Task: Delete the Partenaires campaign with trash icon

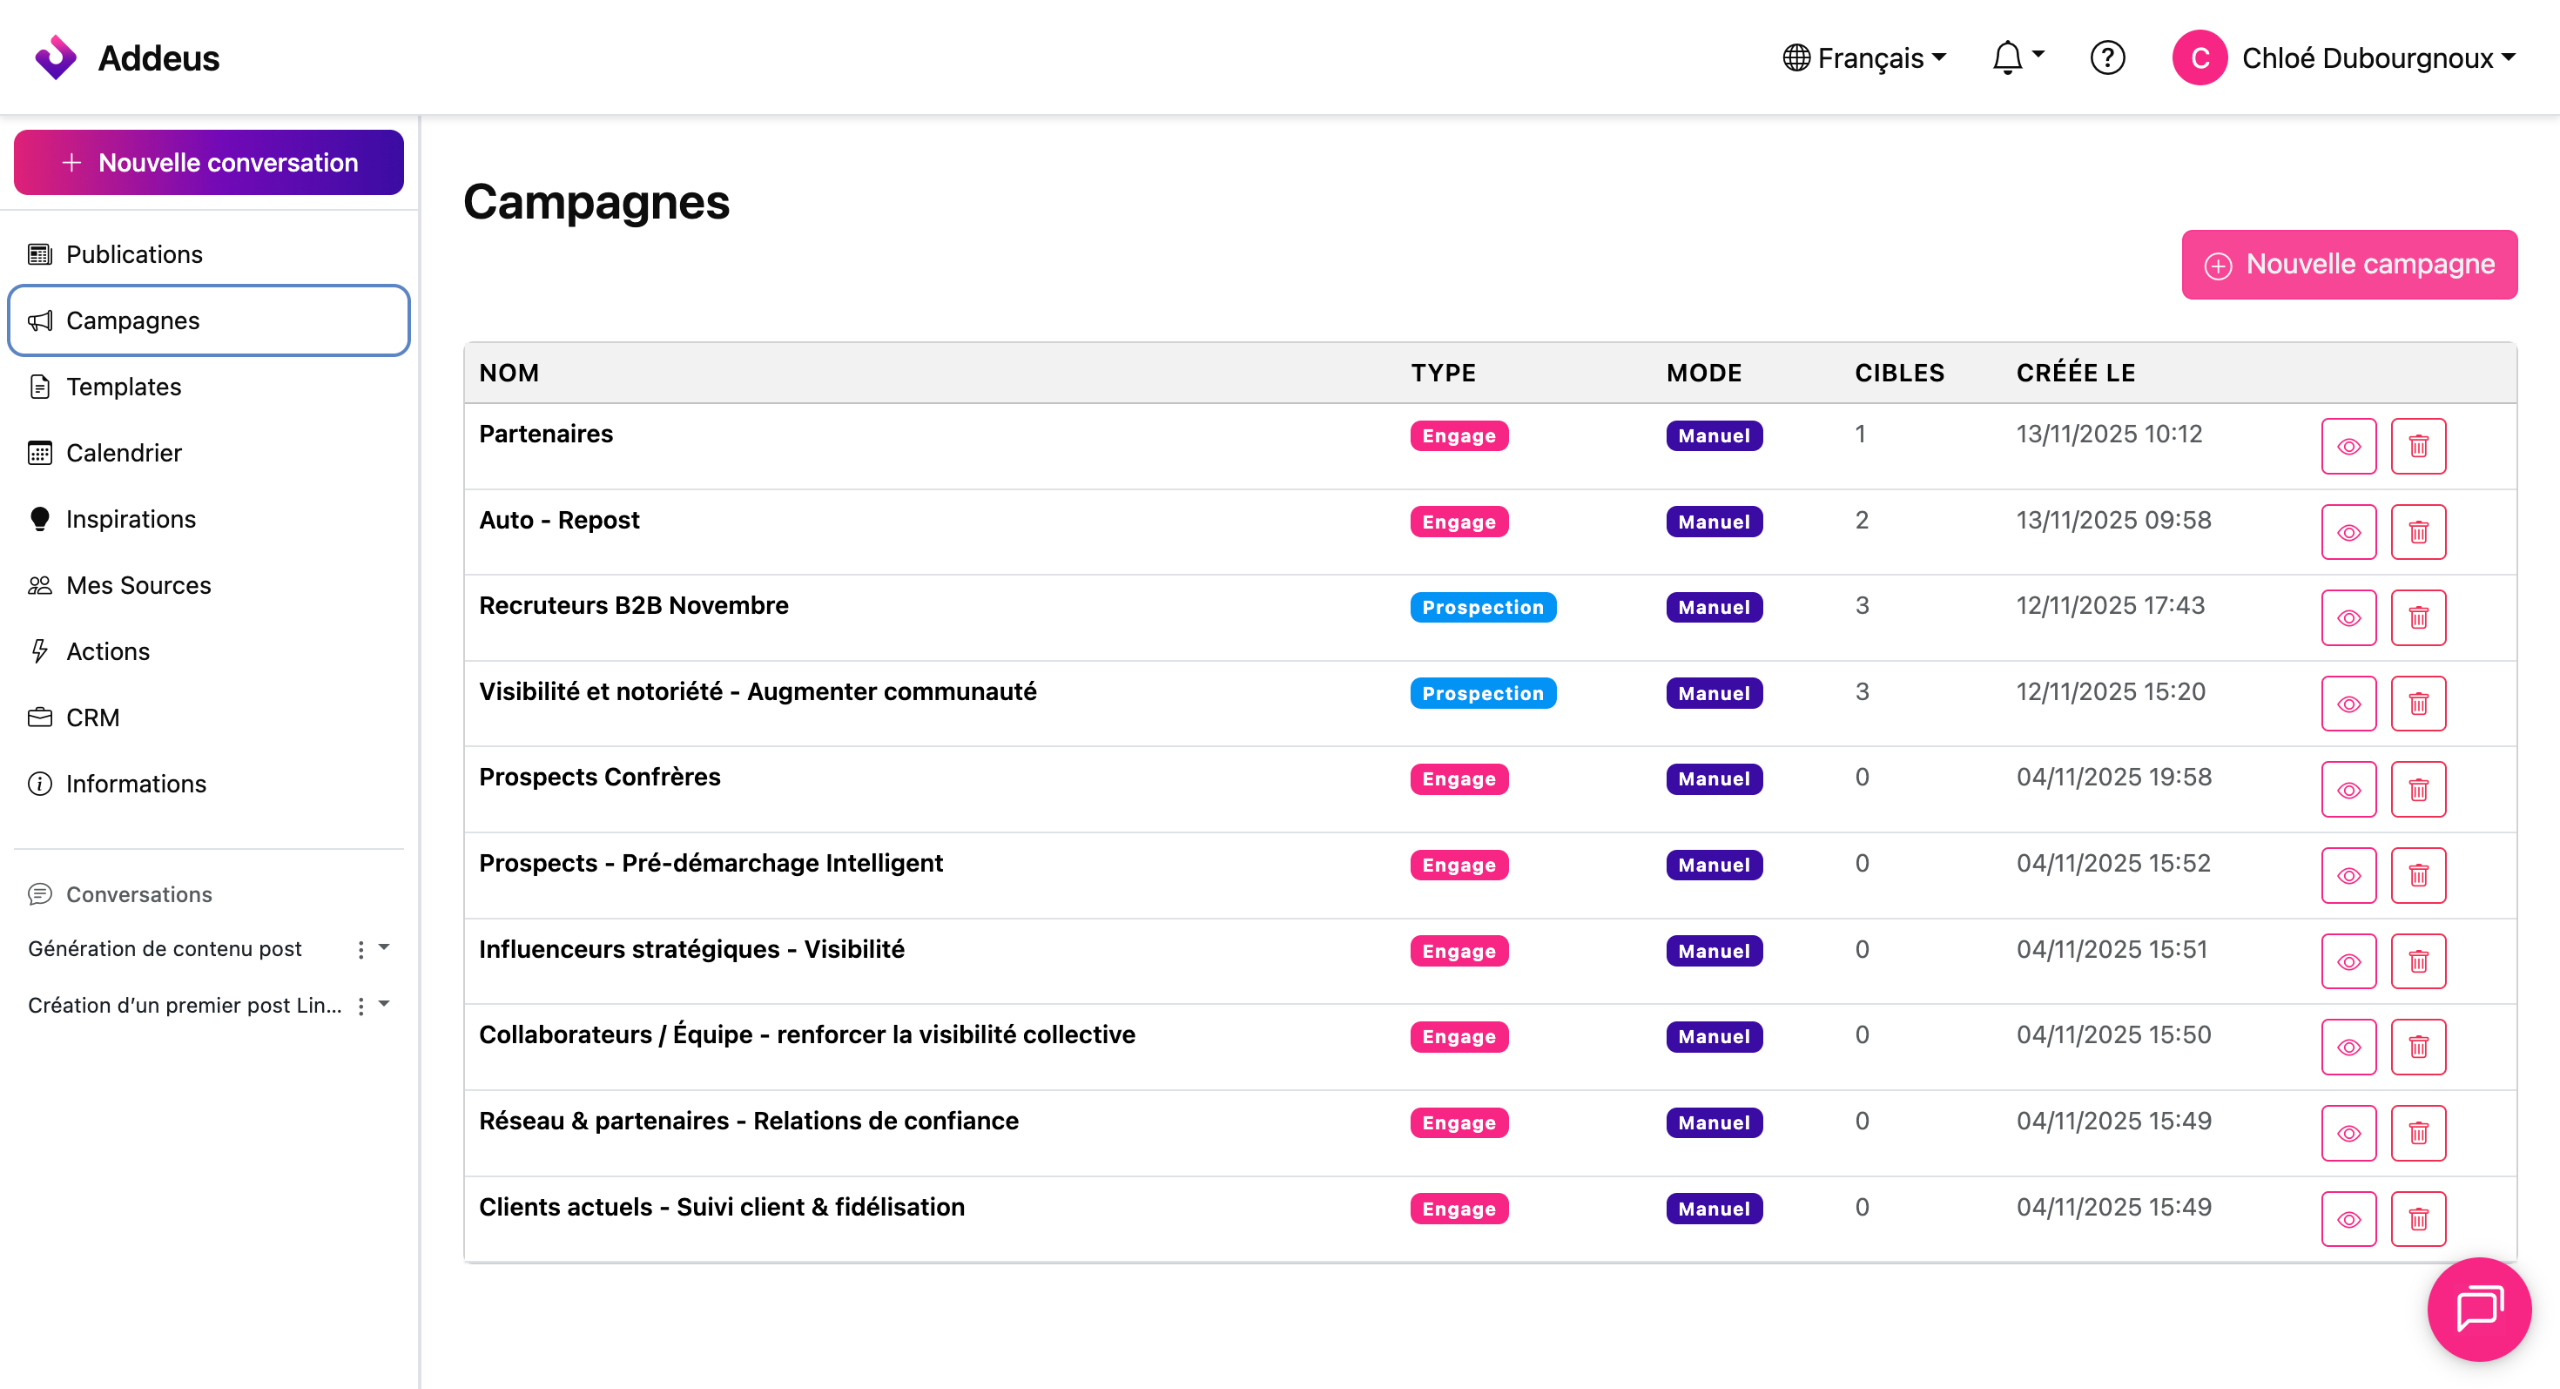Action: click(2417, 446)
